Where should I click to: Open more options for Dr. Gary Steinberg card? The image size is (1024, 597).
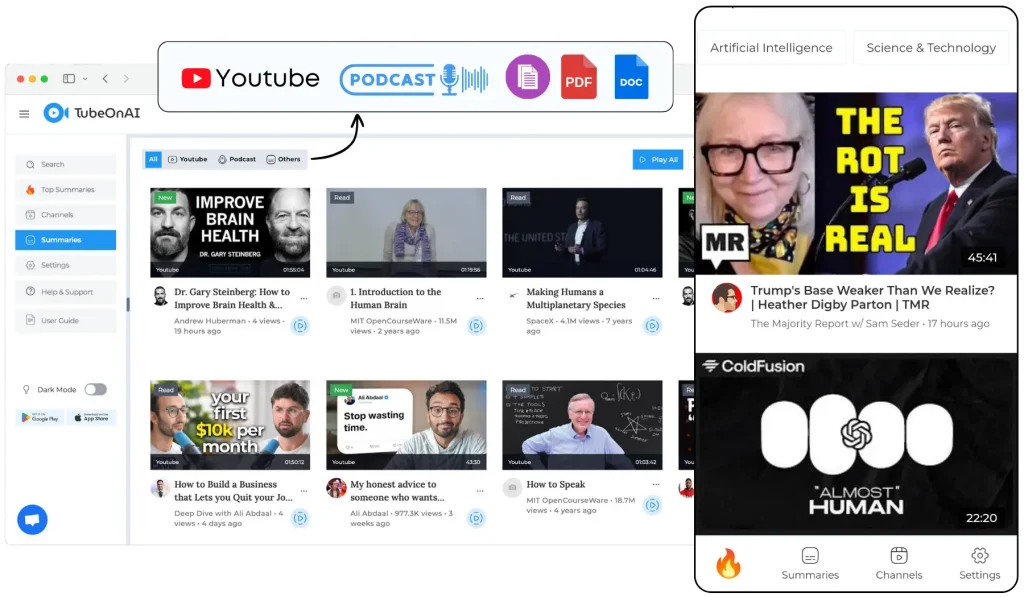(304, 298)
